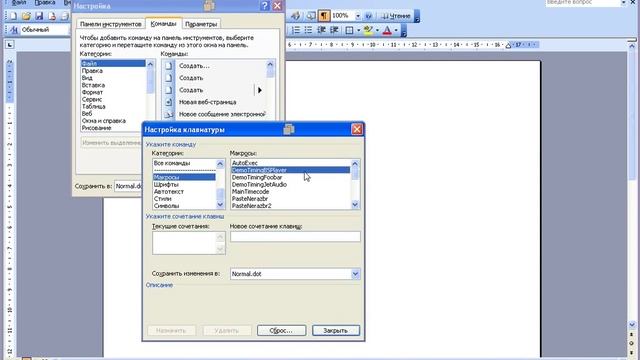Click the Outside border icon
This screenshot has width=640, height=360.
(x=349, y=30)
